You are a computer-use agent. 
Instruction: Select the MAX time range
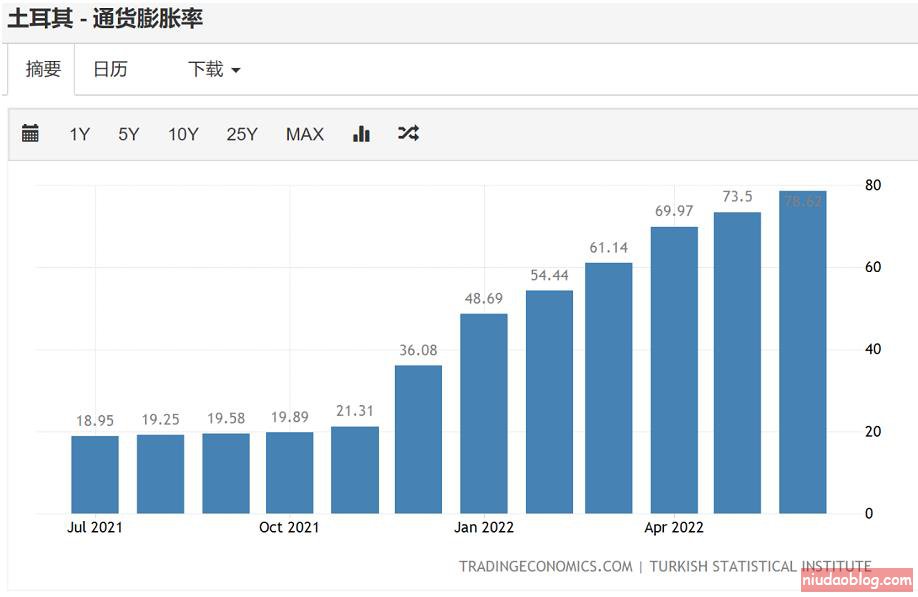pos(304,134)
